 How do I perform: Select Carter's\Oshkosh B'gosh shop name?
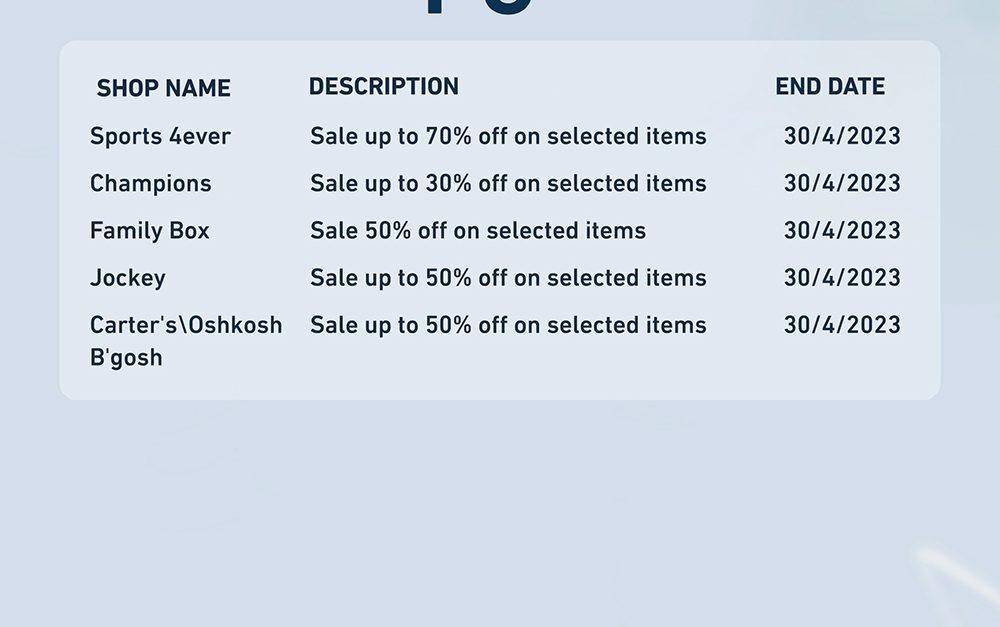tap(186, 341)
